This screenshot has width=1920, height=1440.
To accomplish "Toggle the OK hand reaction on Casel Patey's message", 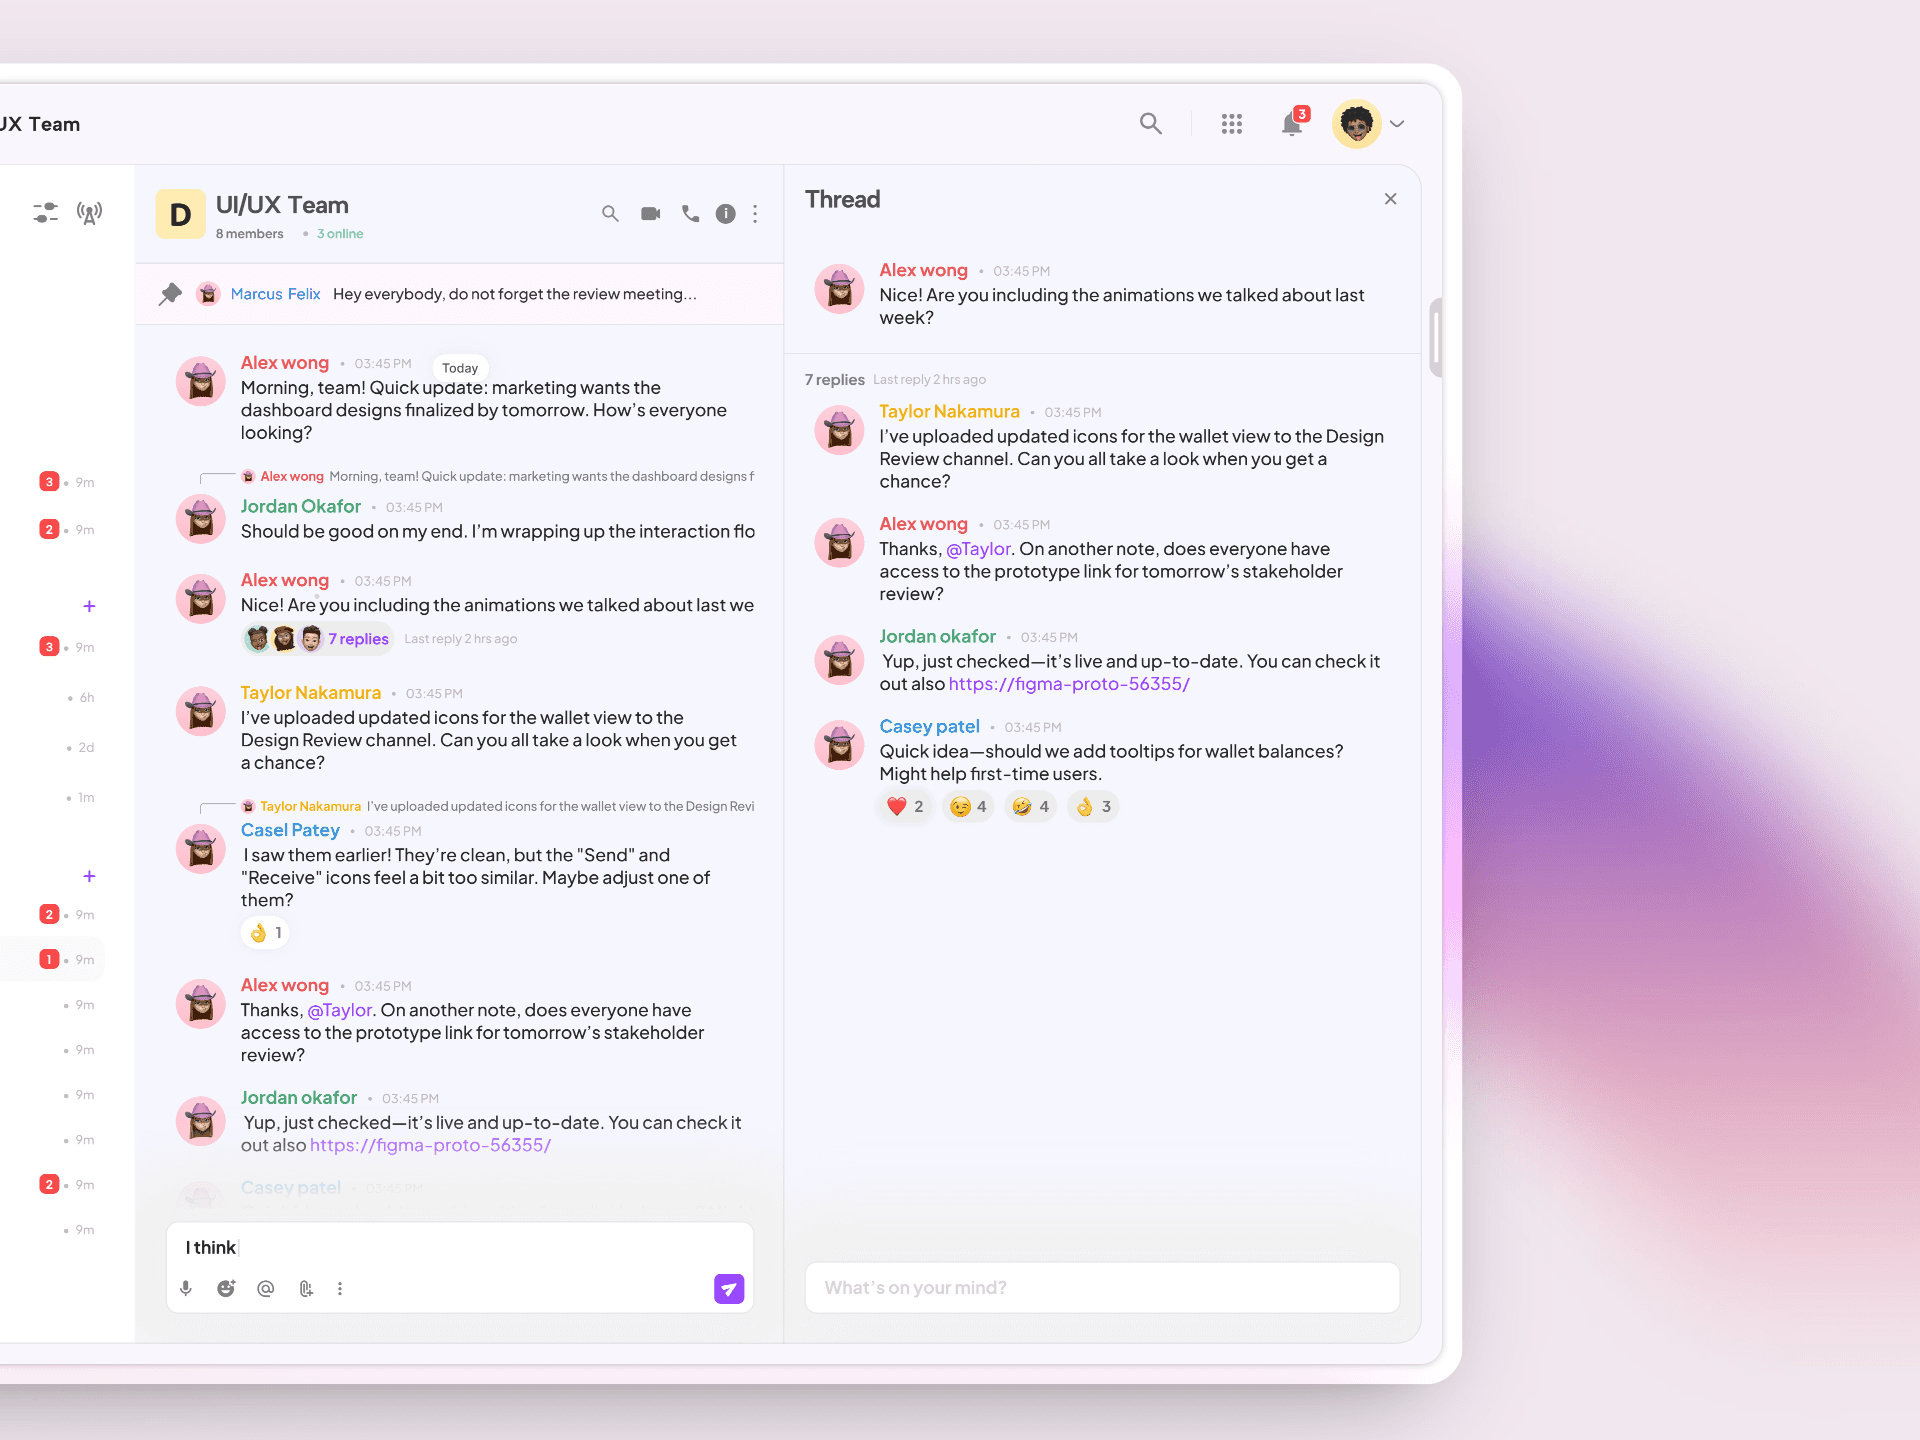I will point(266,933).
